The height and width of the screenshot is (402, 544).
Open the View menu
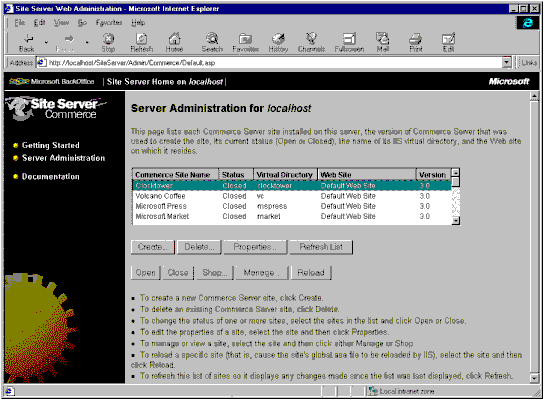pos(61,23)
